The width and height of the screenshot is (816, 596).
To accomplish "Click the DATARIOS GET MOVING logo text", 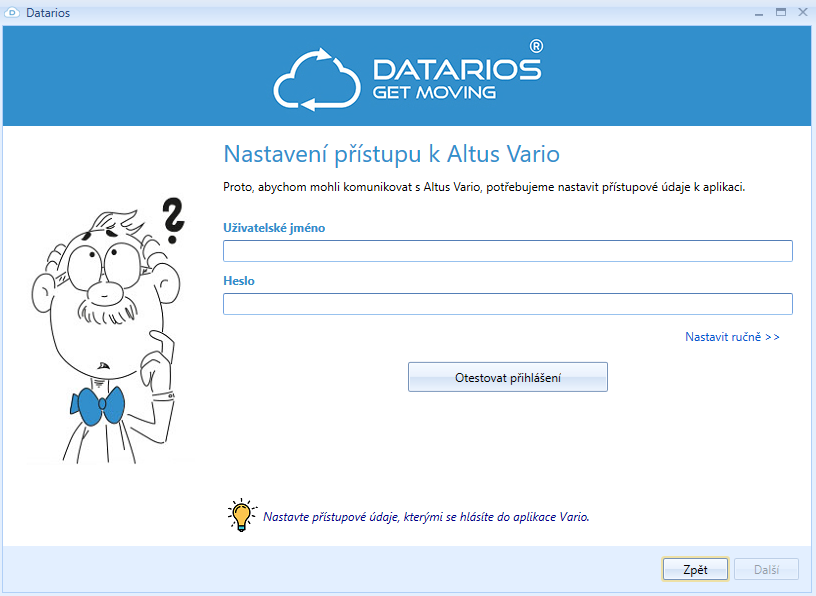I will click(456, 79).
